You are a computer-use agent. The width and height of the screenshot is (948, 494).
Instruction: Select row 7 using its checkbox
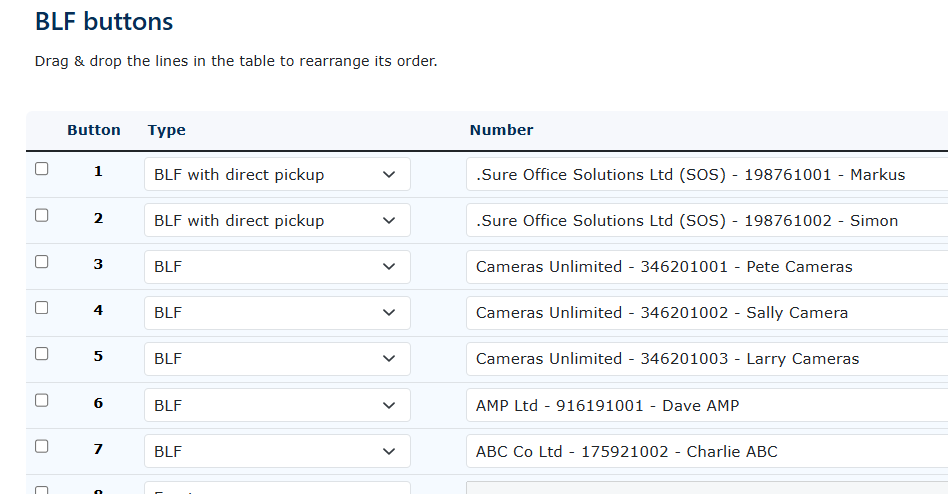(42, 446)
